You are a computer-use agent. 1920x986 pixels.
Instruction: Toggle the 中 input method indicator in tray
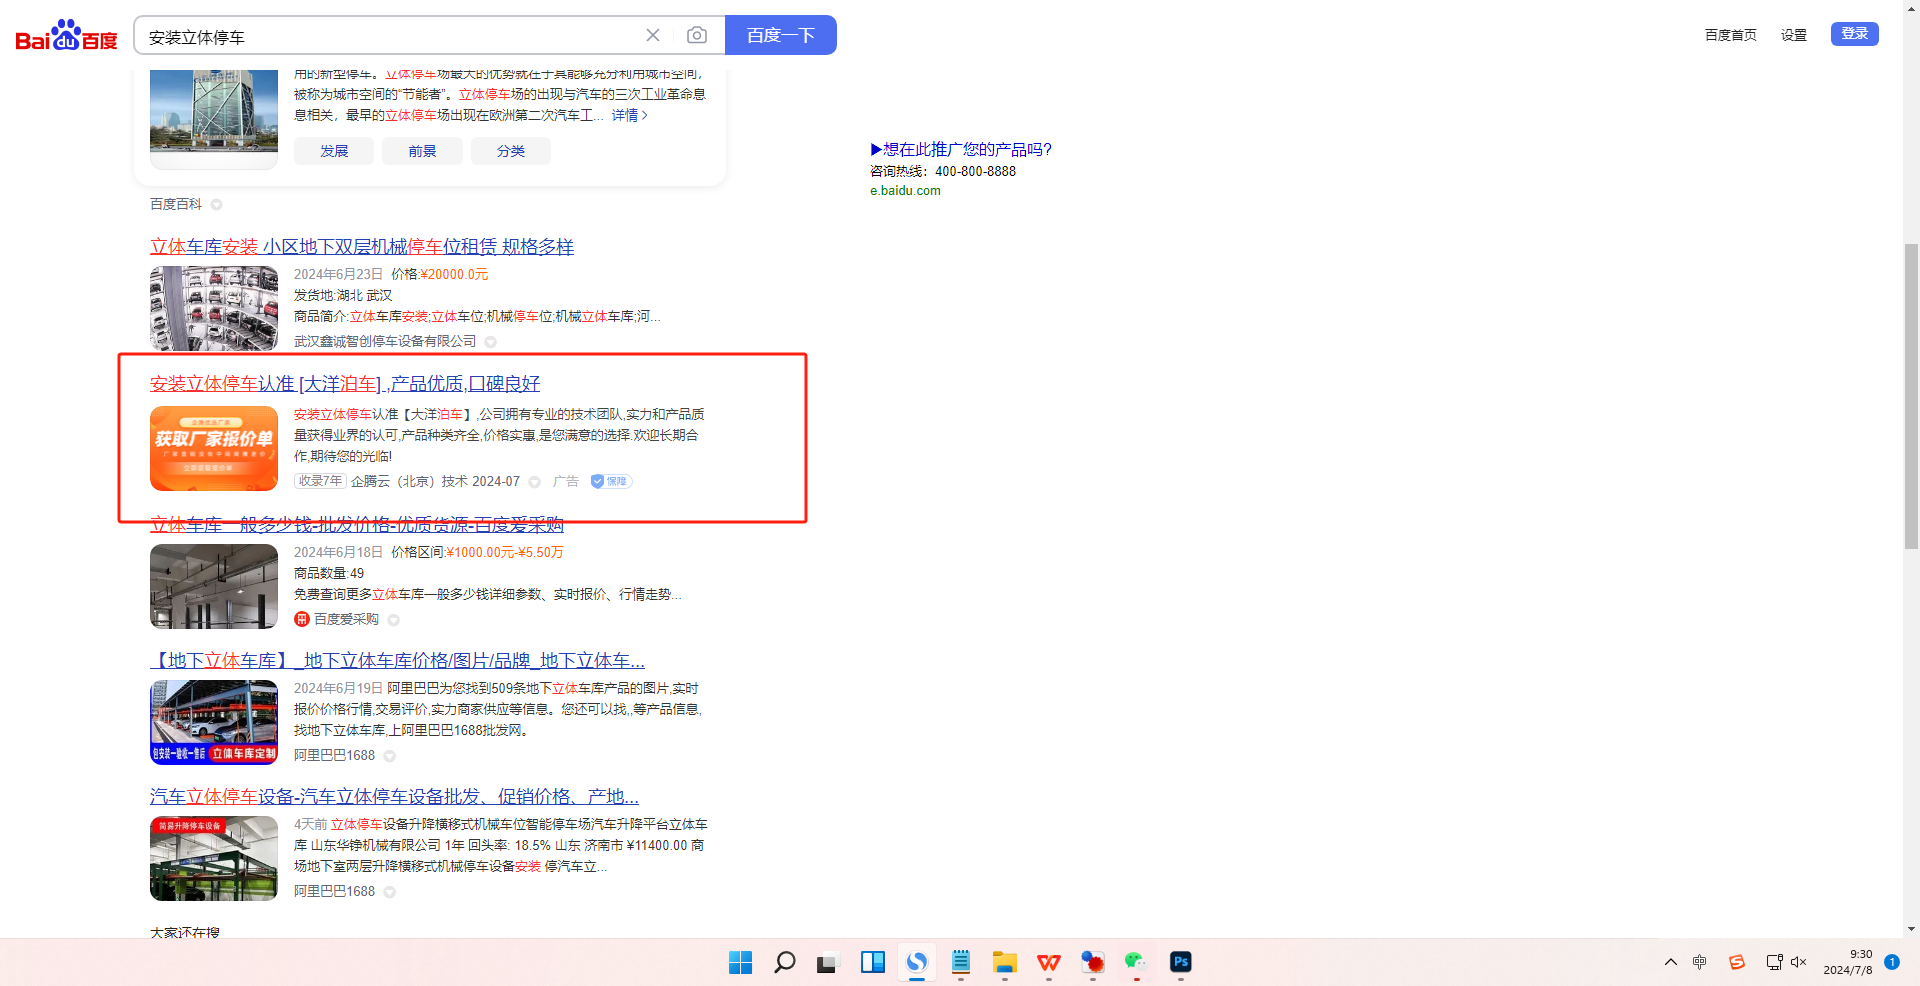(1700, 962)
